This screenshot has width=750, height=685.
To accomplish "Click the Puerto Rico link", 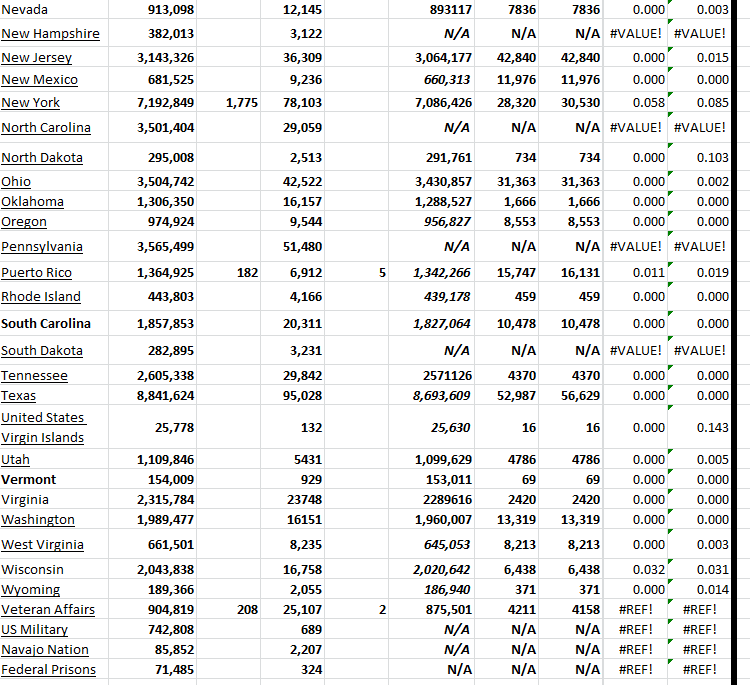I will click(x=36, y=272).
